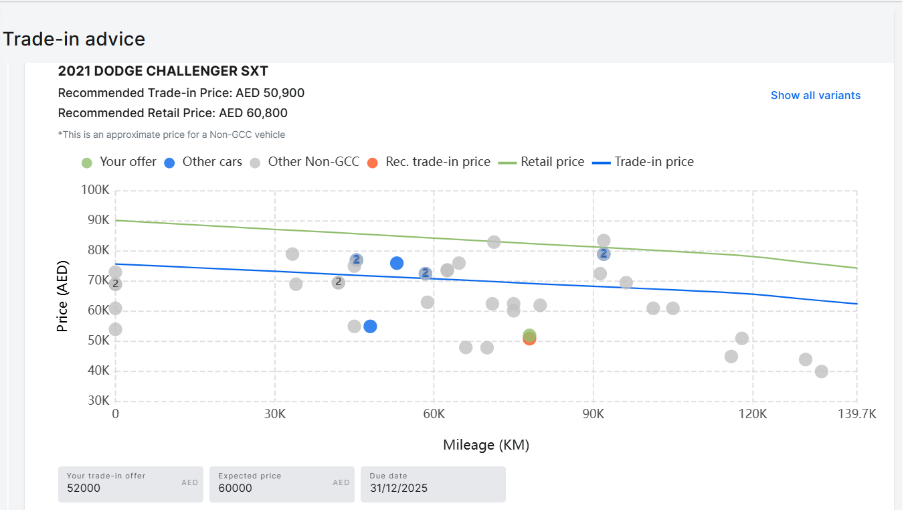
Task: Click the Show all variants link
Action: 815,95
